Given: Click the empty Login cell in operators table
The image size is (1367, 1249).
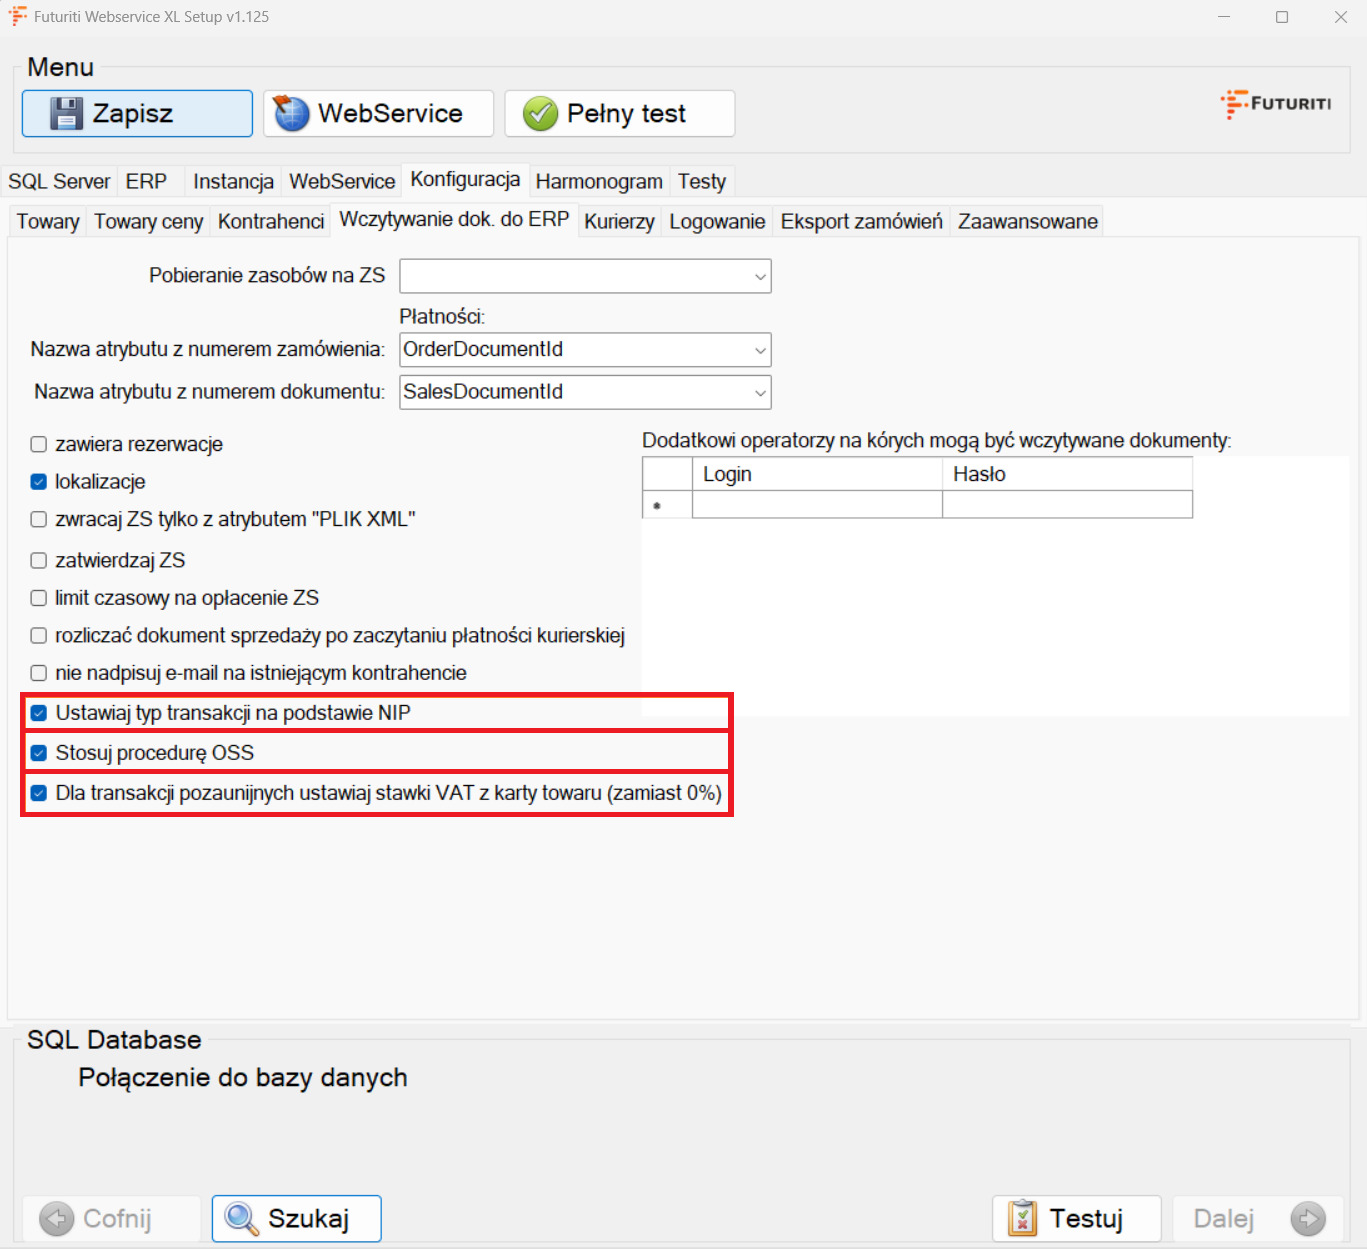Looking at the screenshot, I should click(x=817, y=505).
